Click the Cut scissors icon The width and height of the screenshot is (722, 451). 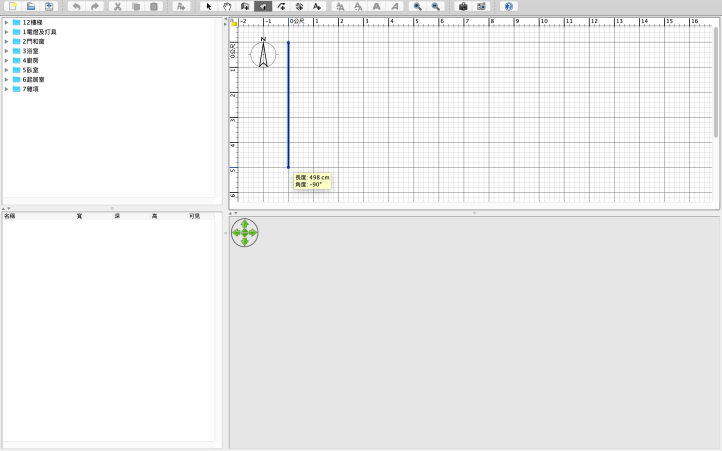pyautogui.click(x=117, y=6)
